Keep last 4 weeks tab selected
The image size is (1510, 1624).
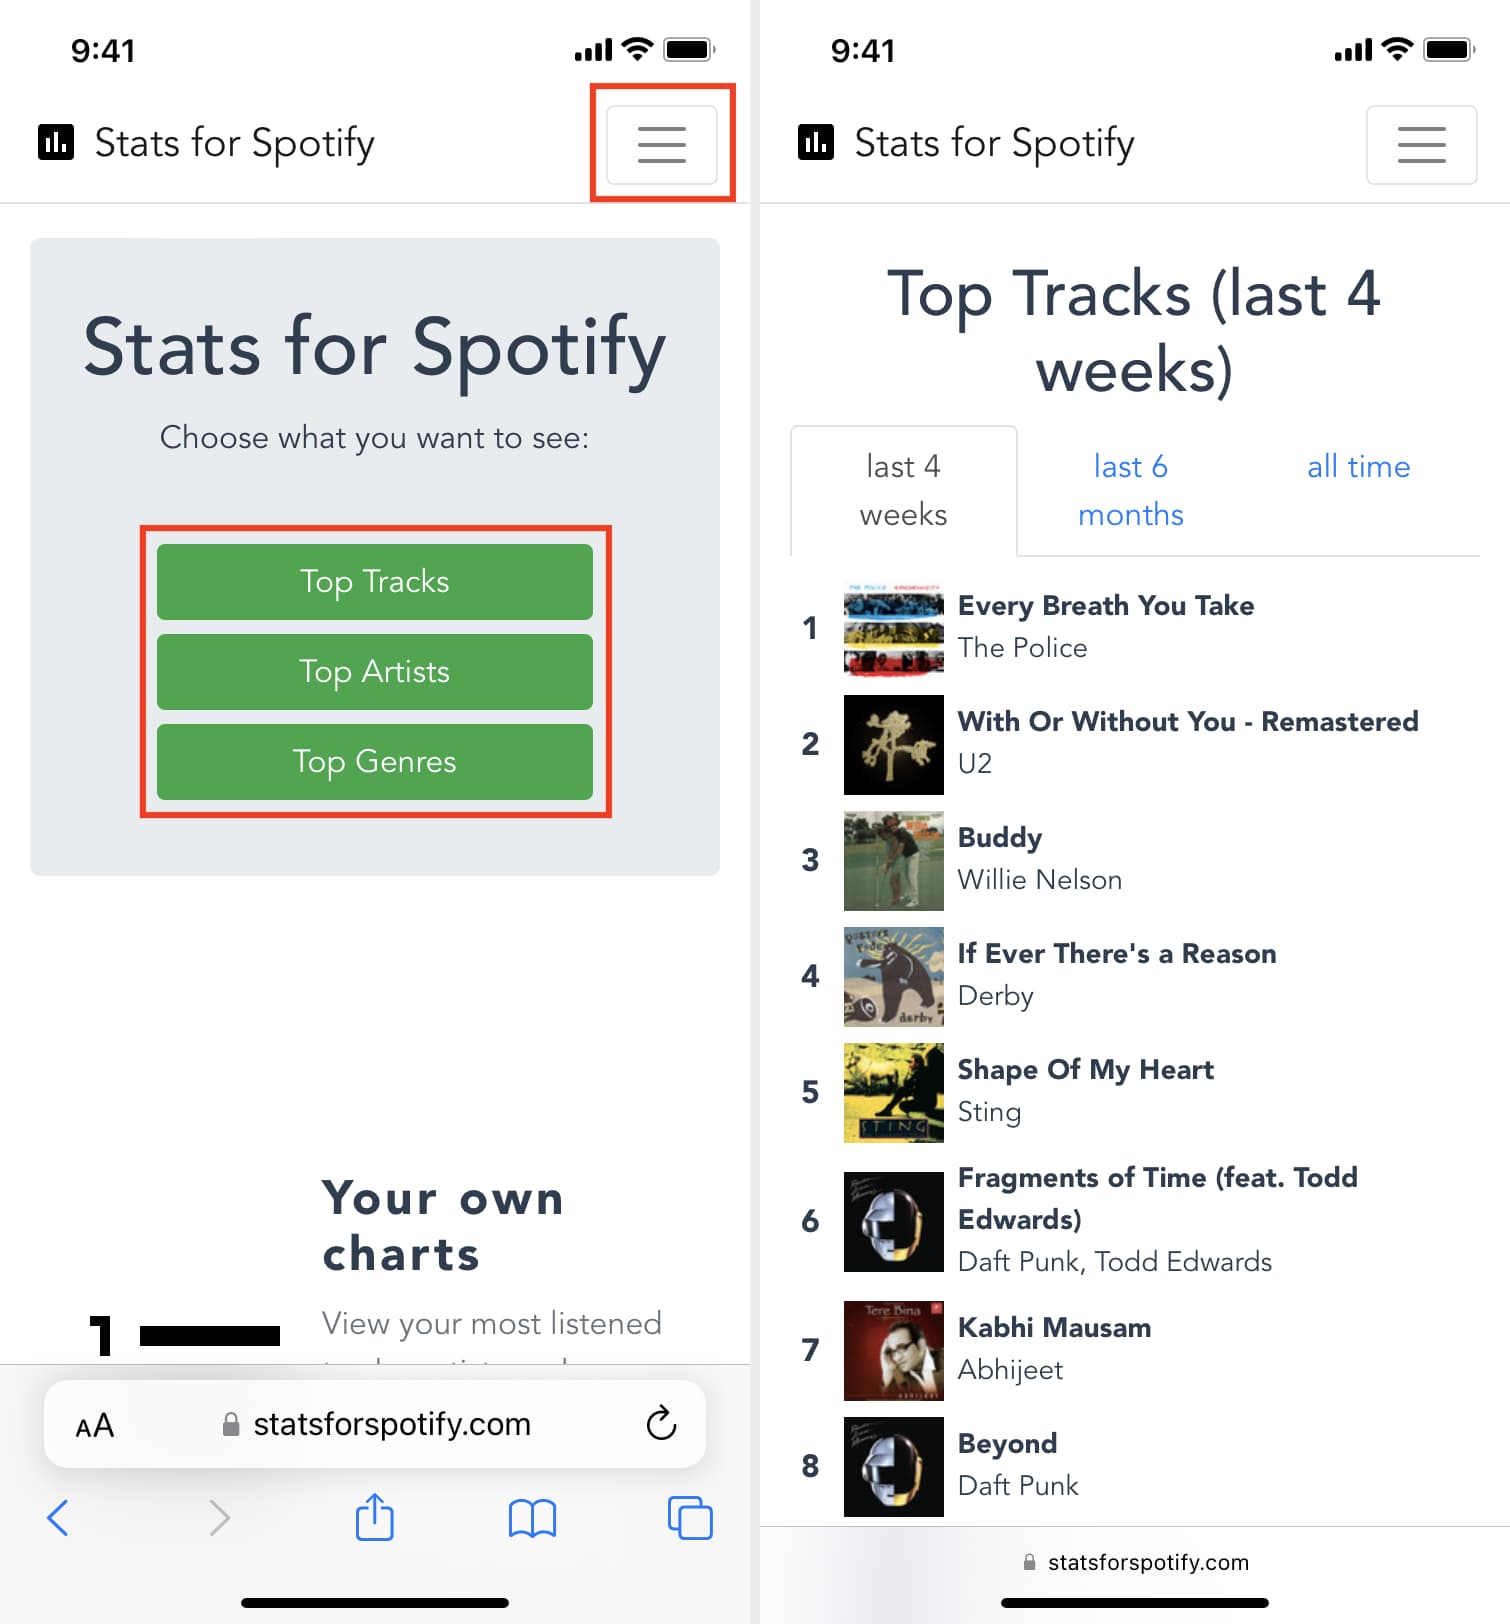point(902,490)
